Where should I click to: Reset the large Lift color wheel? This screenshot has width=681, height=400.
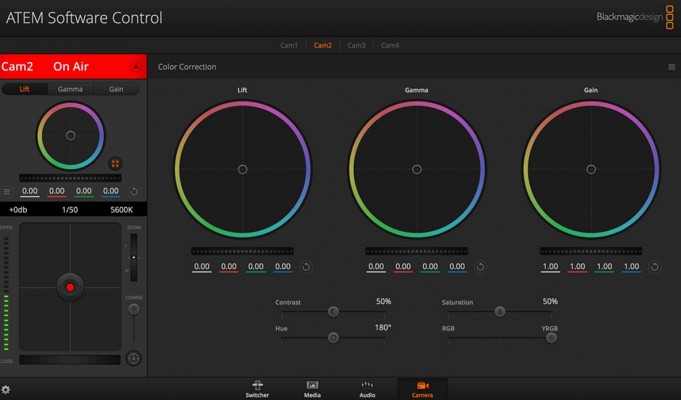click(306, 267)
